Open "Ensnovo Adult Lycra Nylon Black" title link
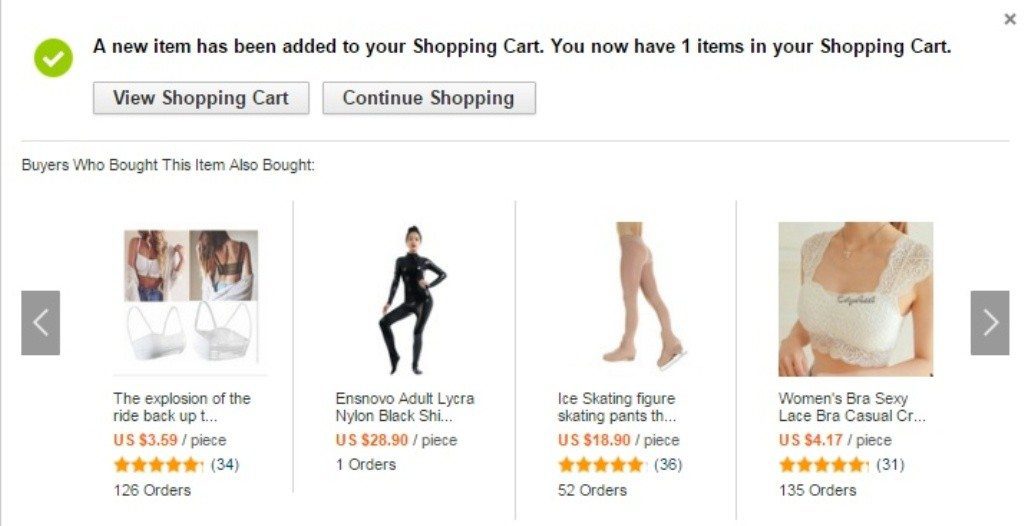The height and width of the screenshot is (526, 1024). tap(404, 407)
